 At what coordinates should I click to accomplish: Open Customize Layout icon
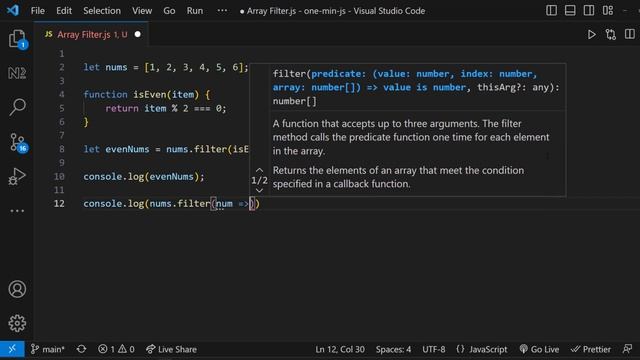tap(608, 11)
